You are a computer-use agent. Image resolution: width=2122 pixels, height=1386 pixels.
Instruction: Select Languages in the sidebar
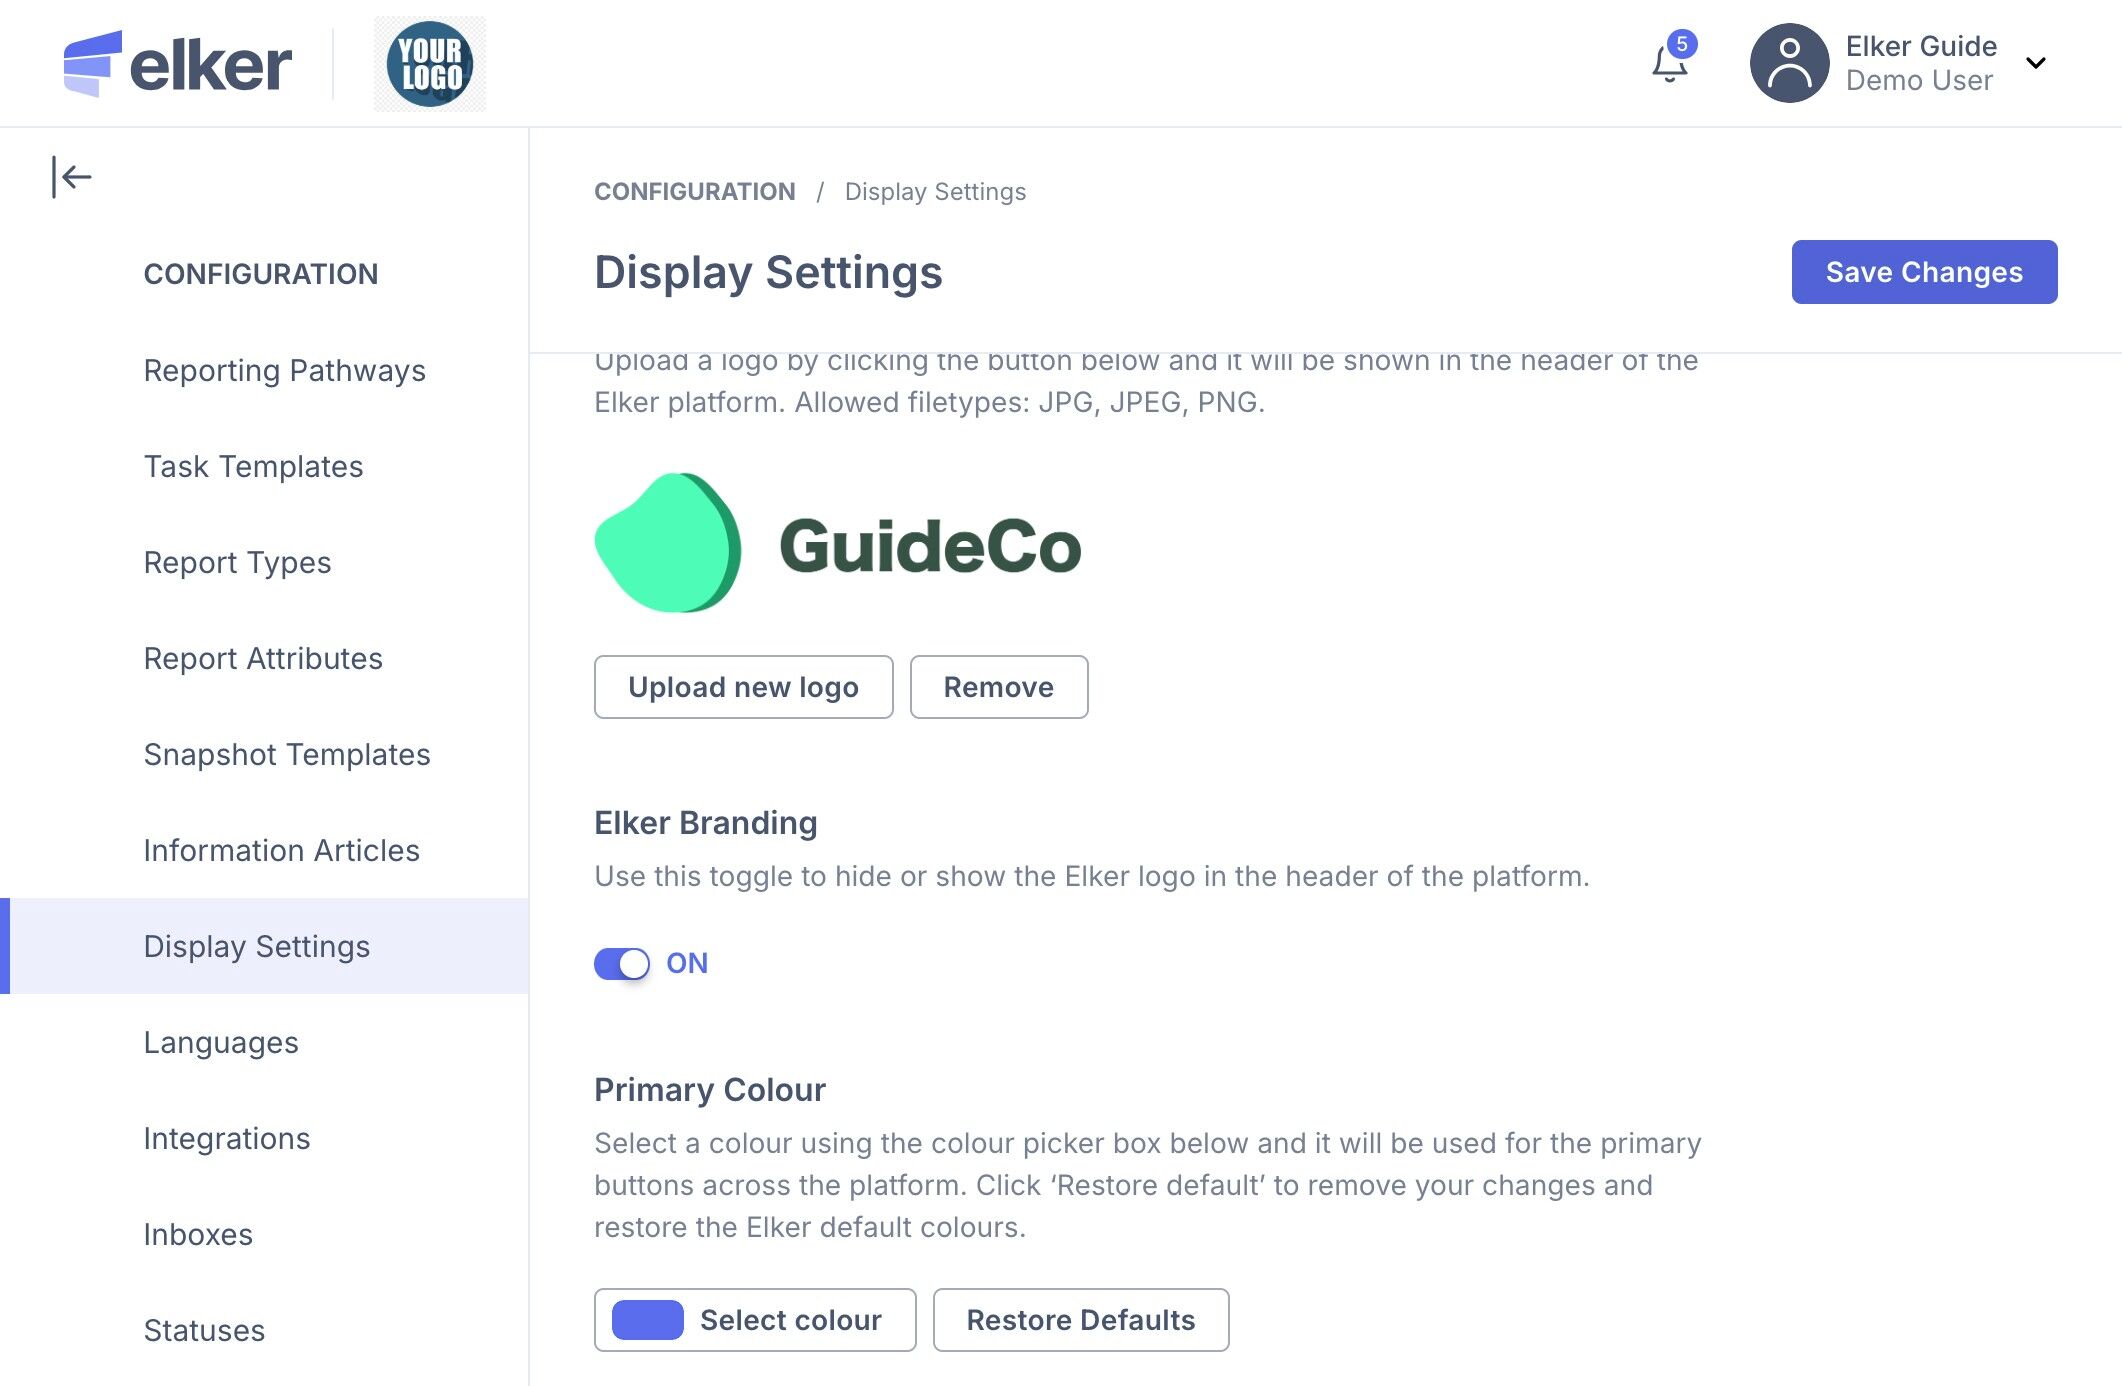(221, 1043)
